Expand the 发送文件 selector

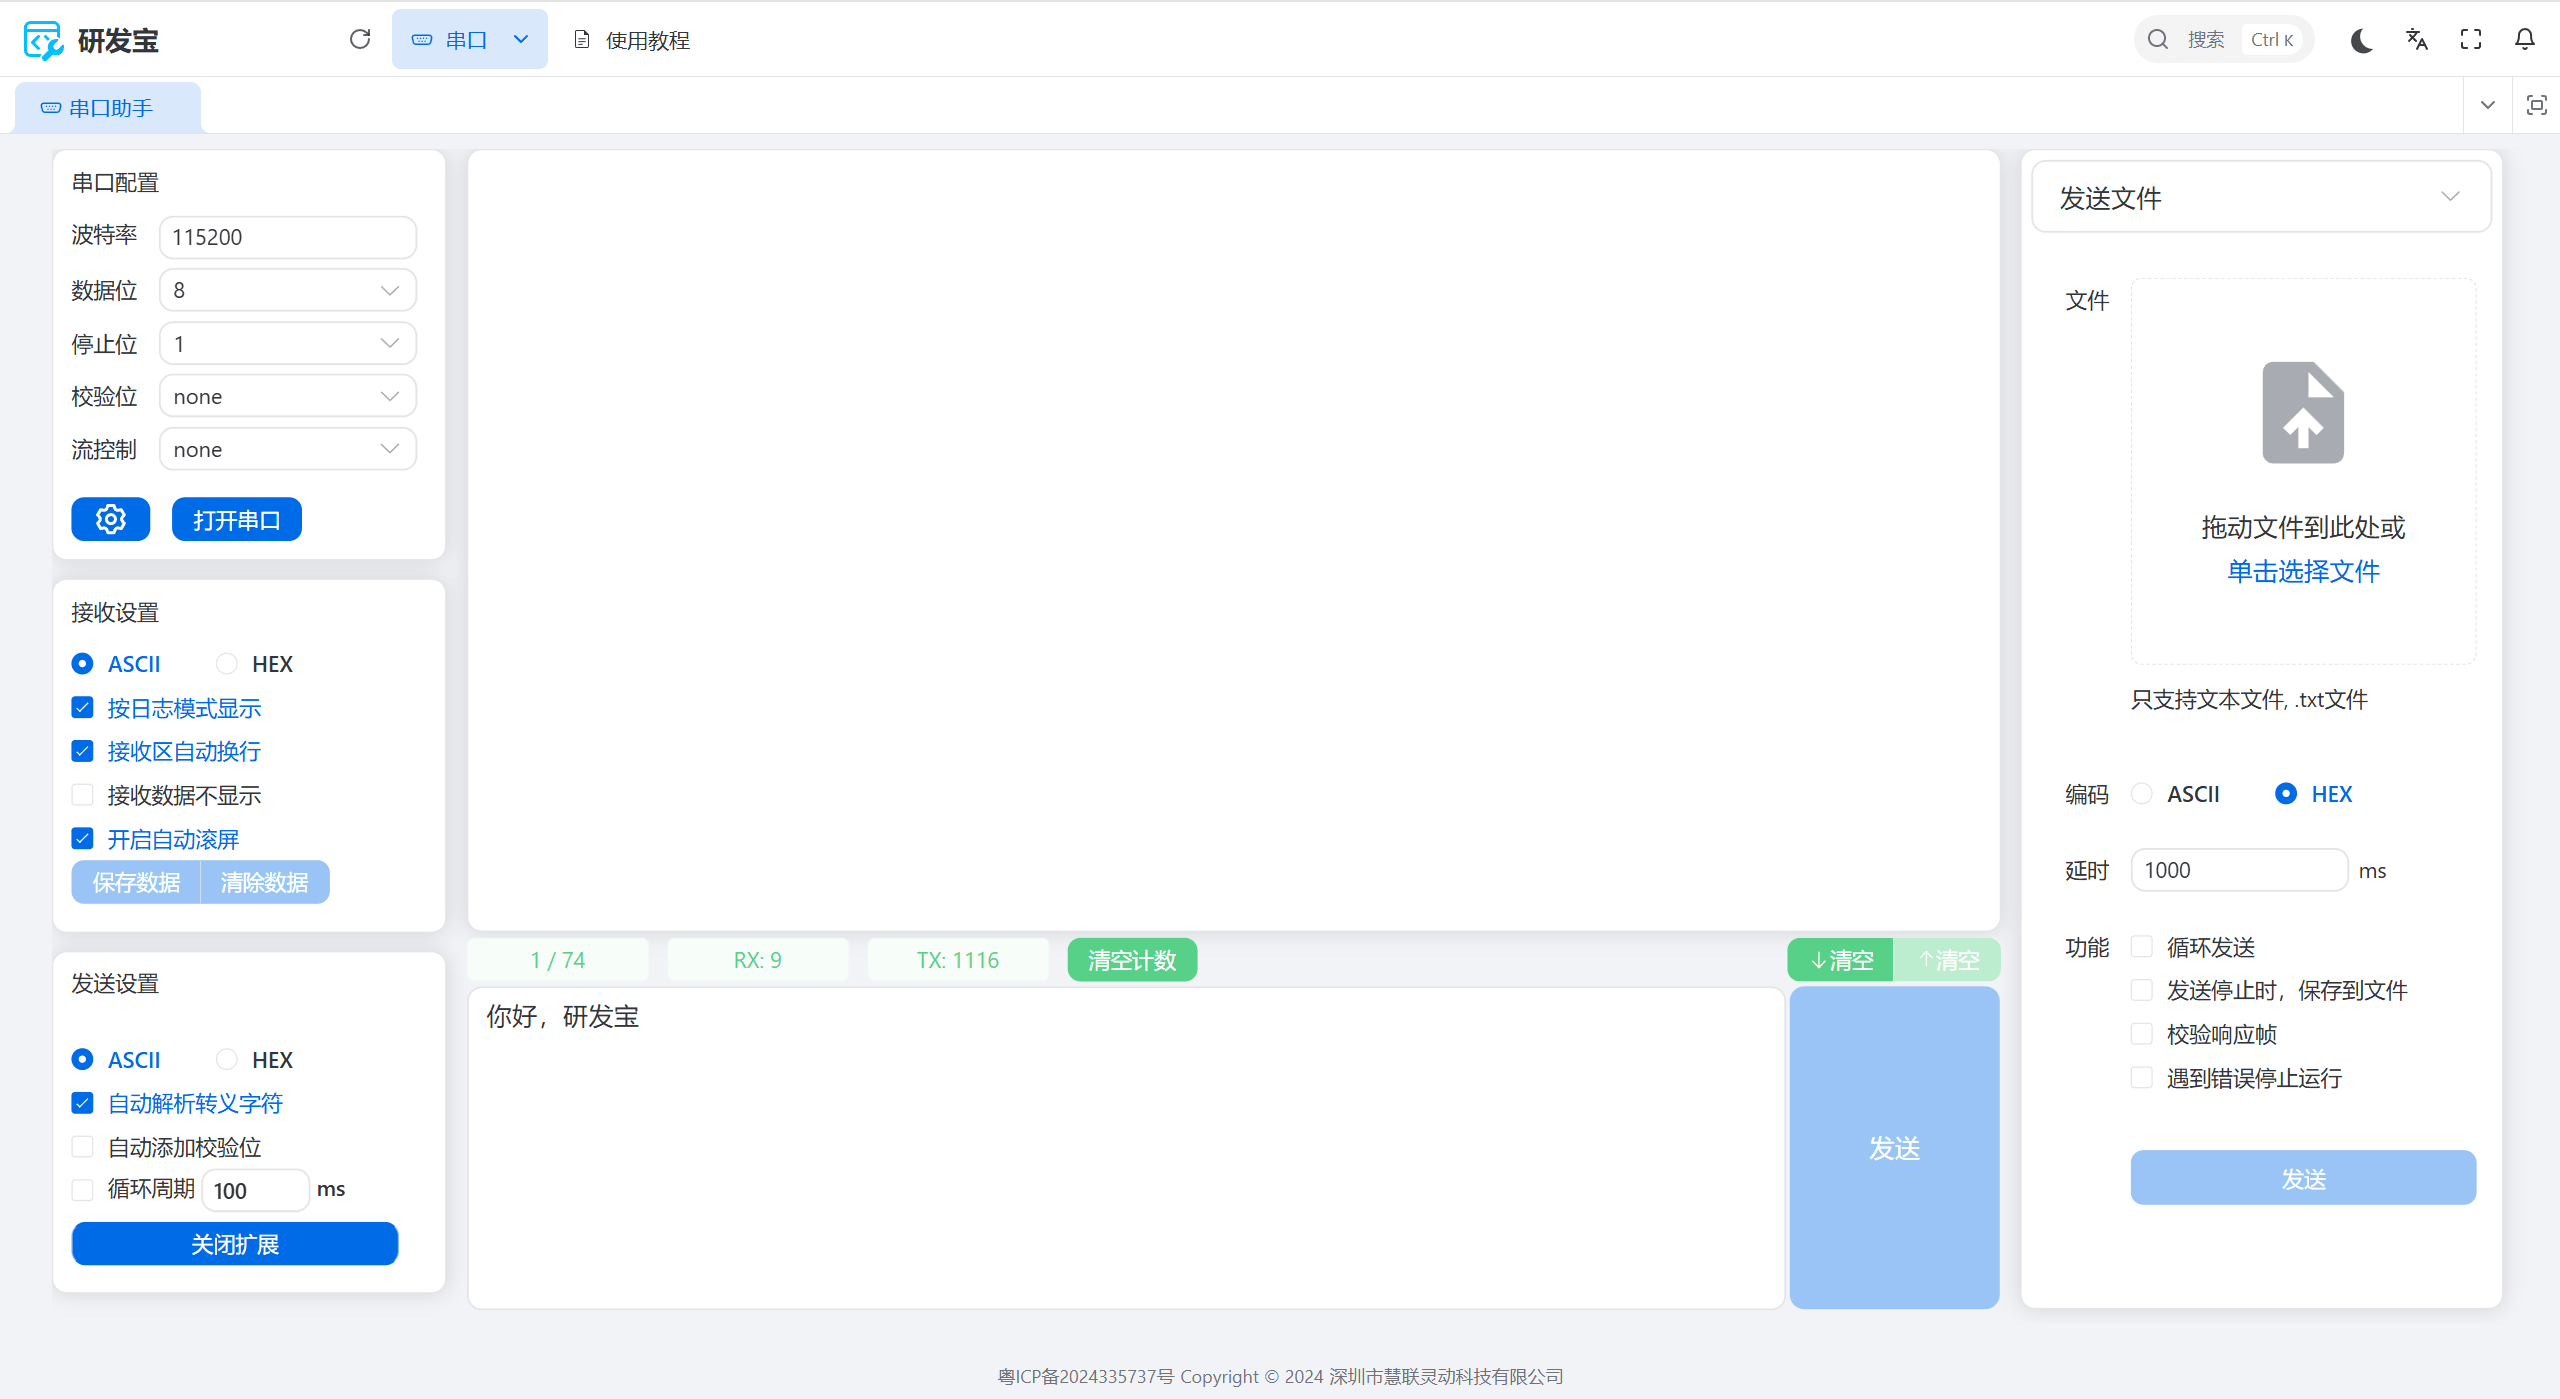click(2260, 197)
